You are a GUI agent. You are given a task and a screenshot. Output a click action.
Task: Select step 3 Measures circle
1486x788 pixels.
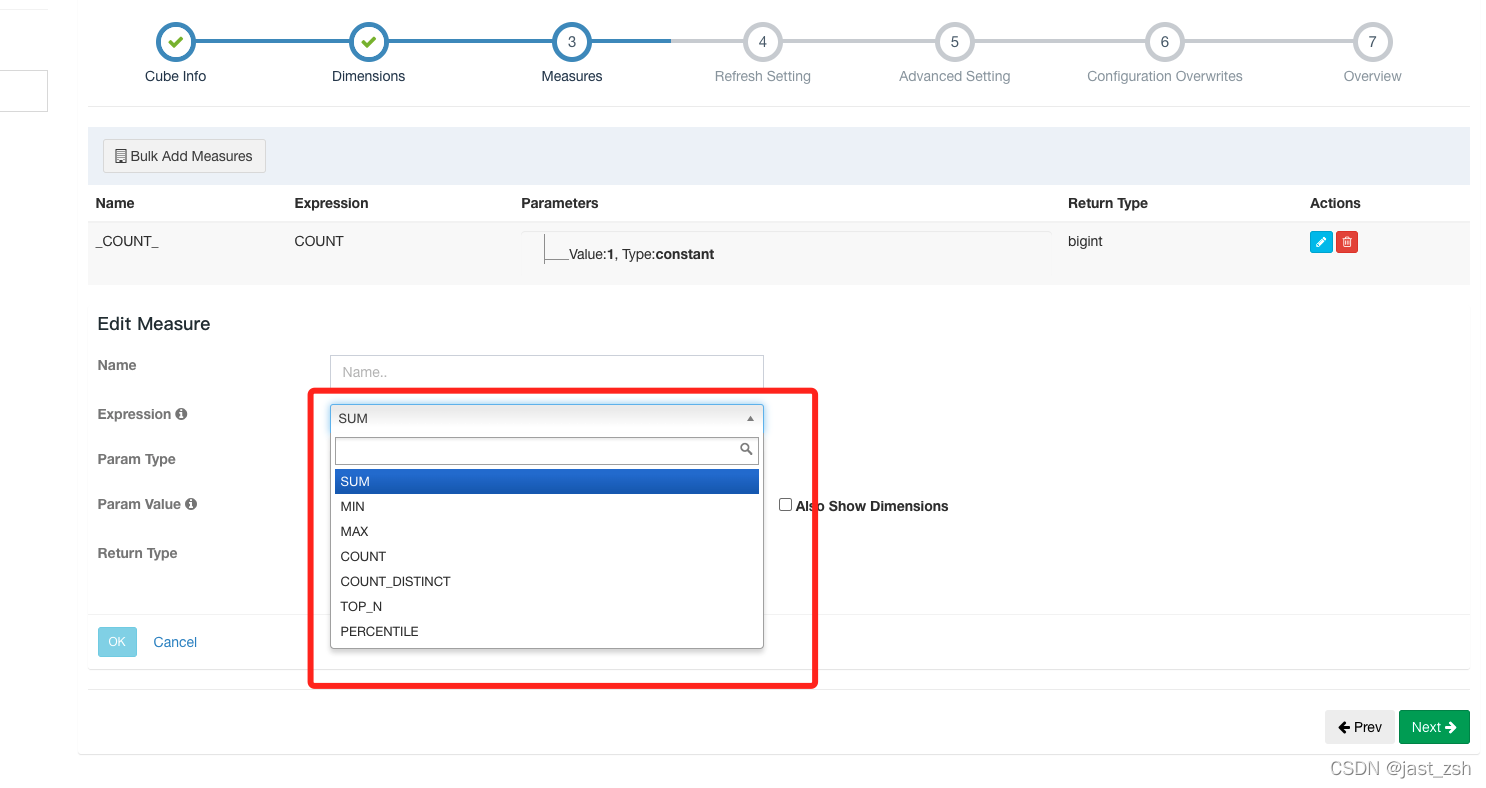572,42
